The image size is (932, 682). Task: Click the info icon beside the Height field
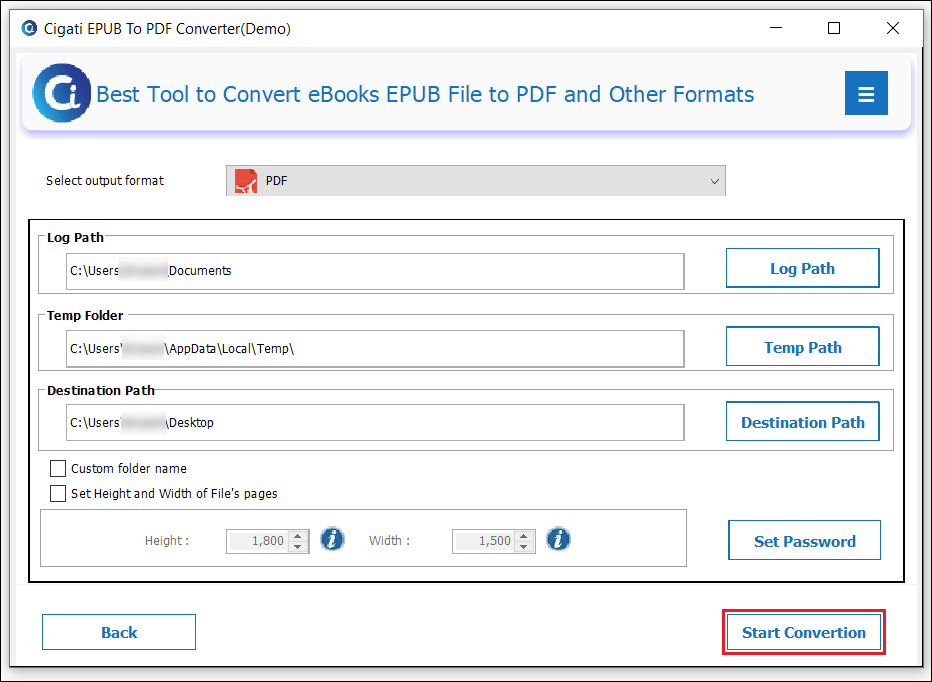tap(332, 539)
